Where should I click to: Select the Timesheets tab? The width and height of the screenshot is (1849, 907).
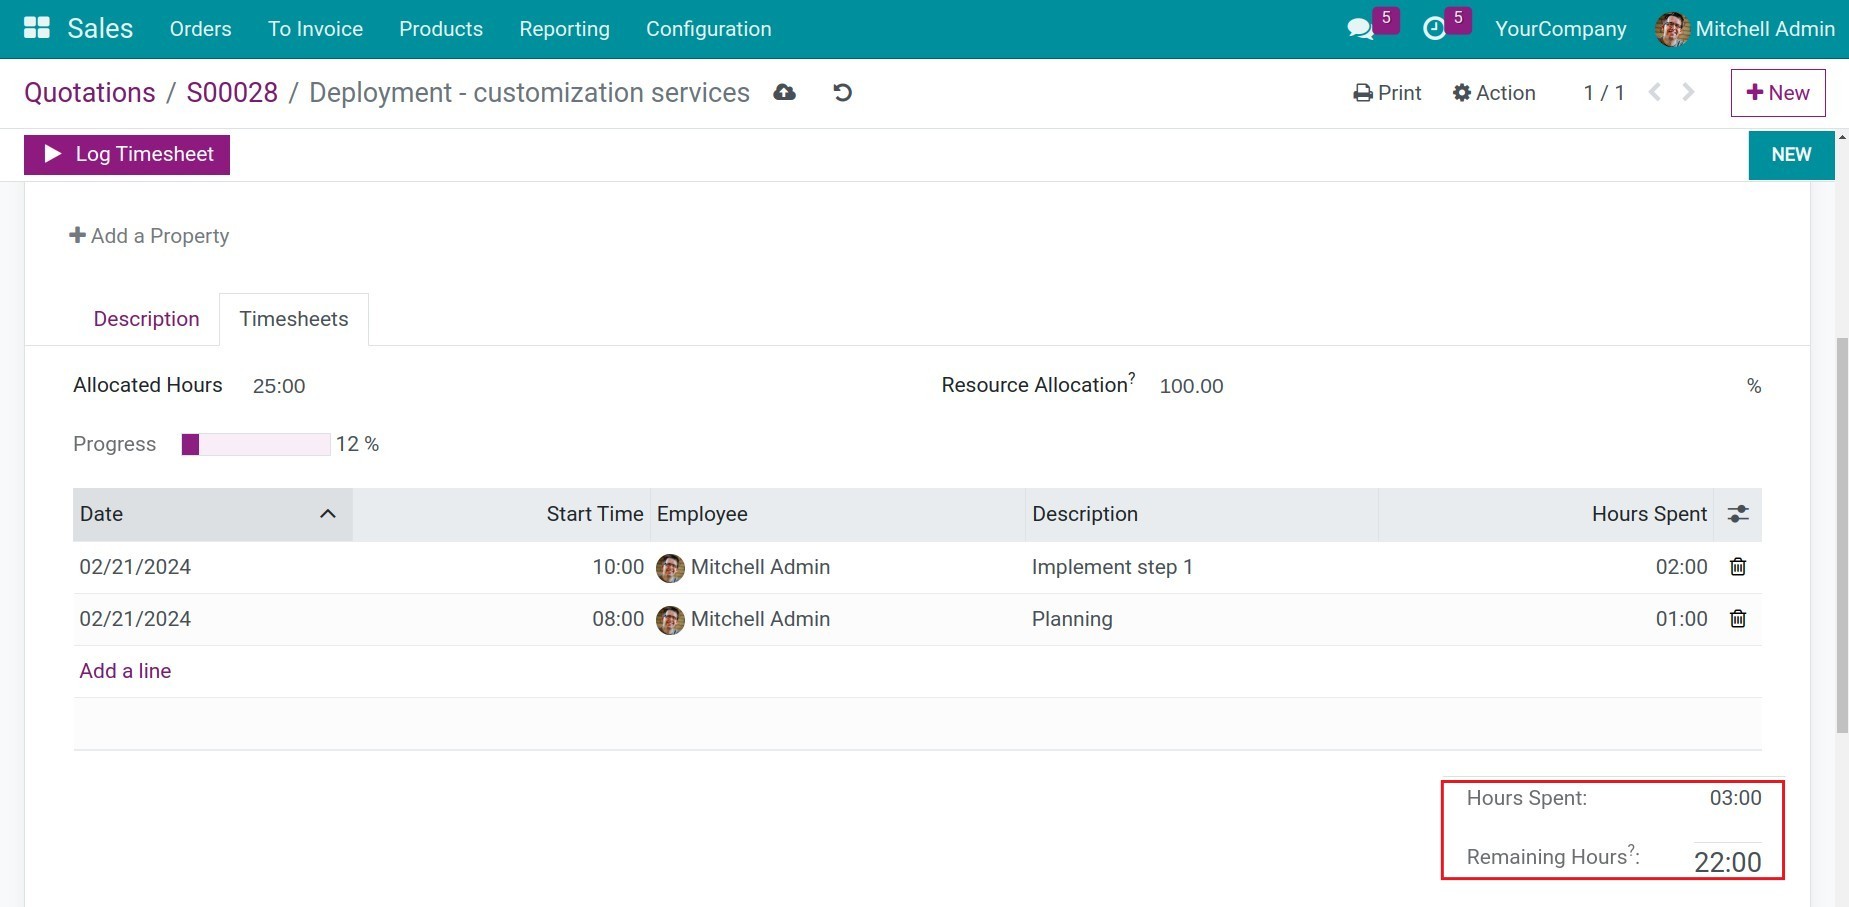coord(294,319)
